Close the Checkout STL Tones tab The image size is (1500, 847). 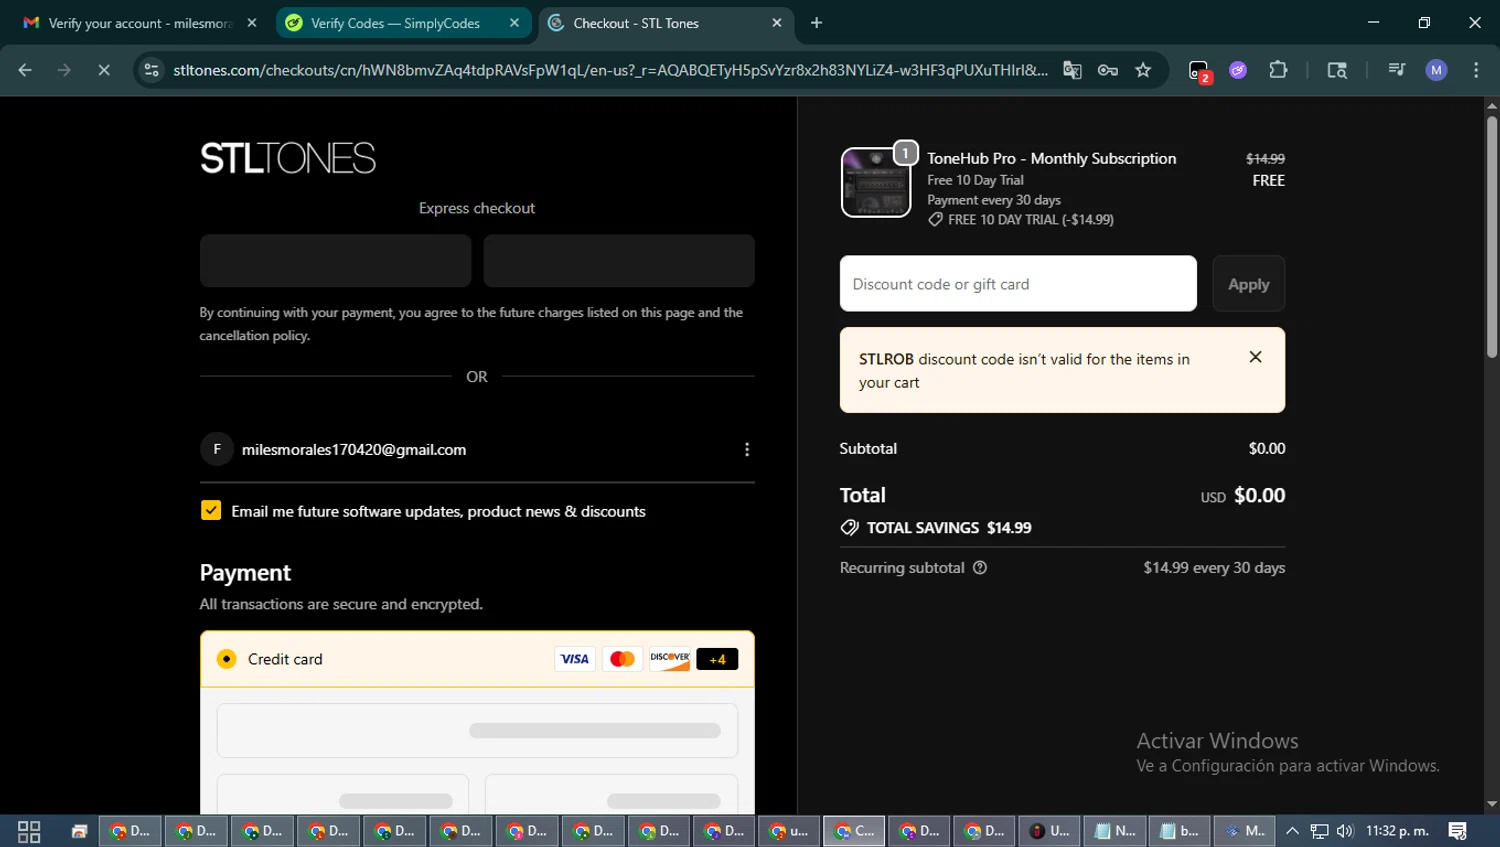[x=777, y=23]
